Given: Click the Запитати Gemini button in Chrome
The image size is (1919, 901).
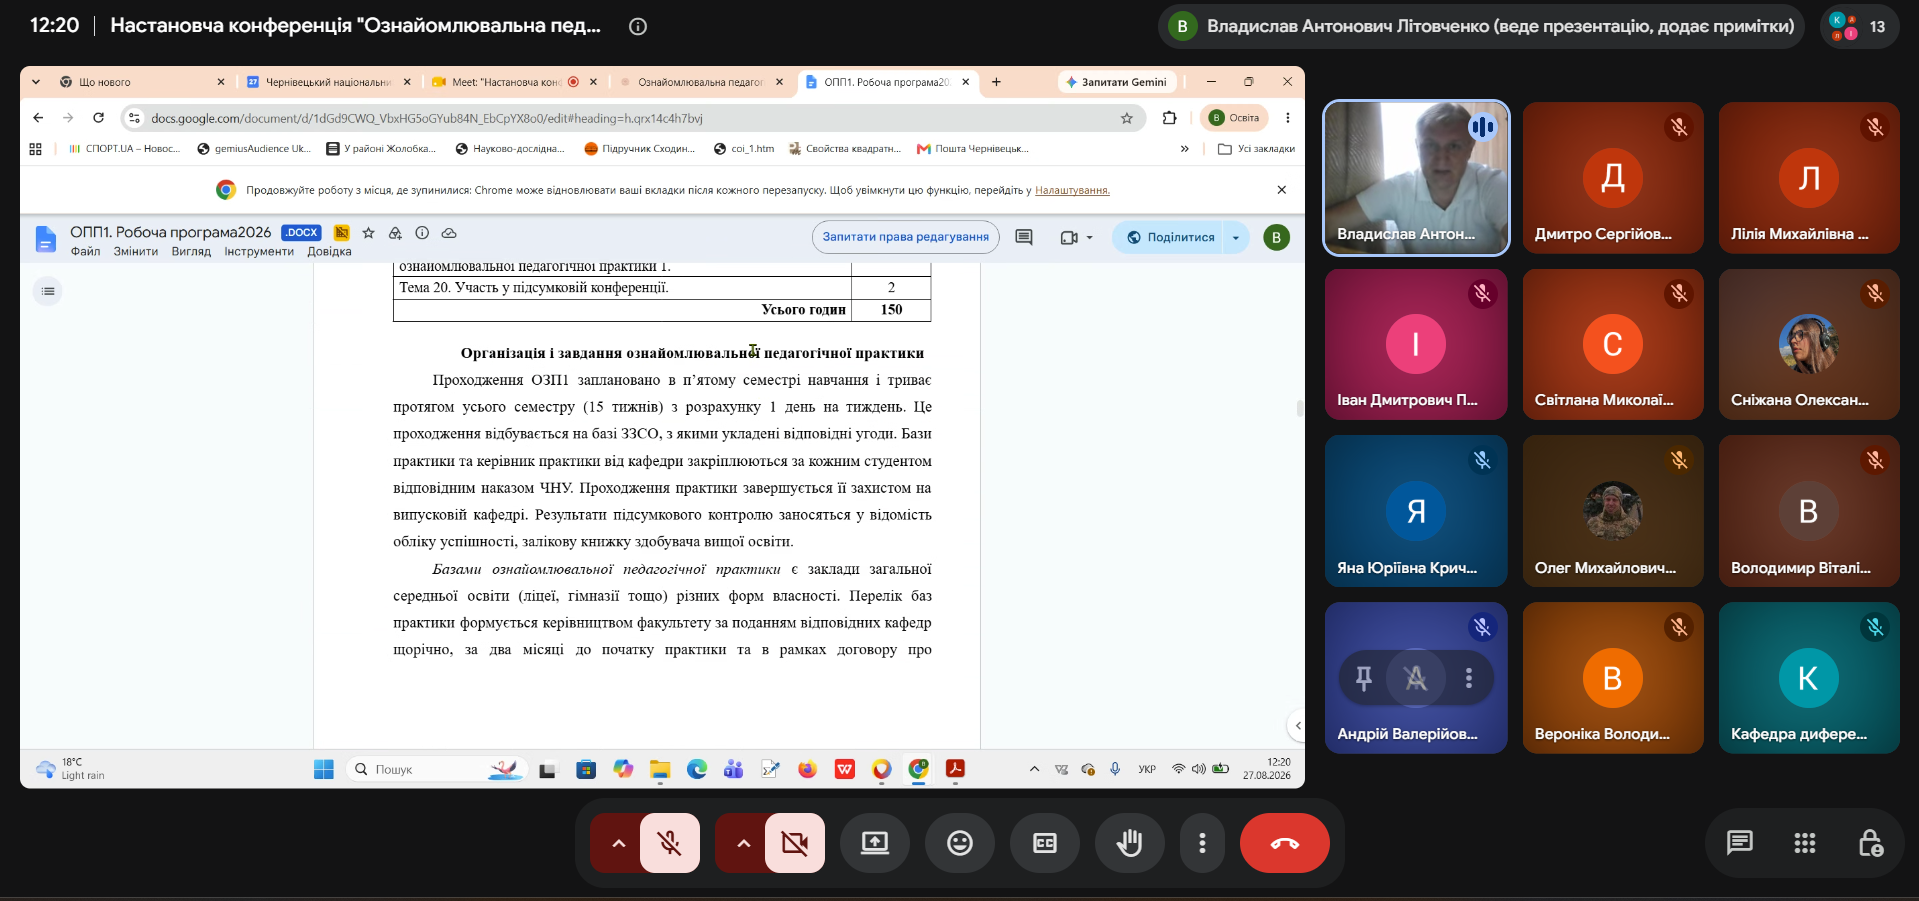Looking at the screenshot, I should pos(1117,82).
